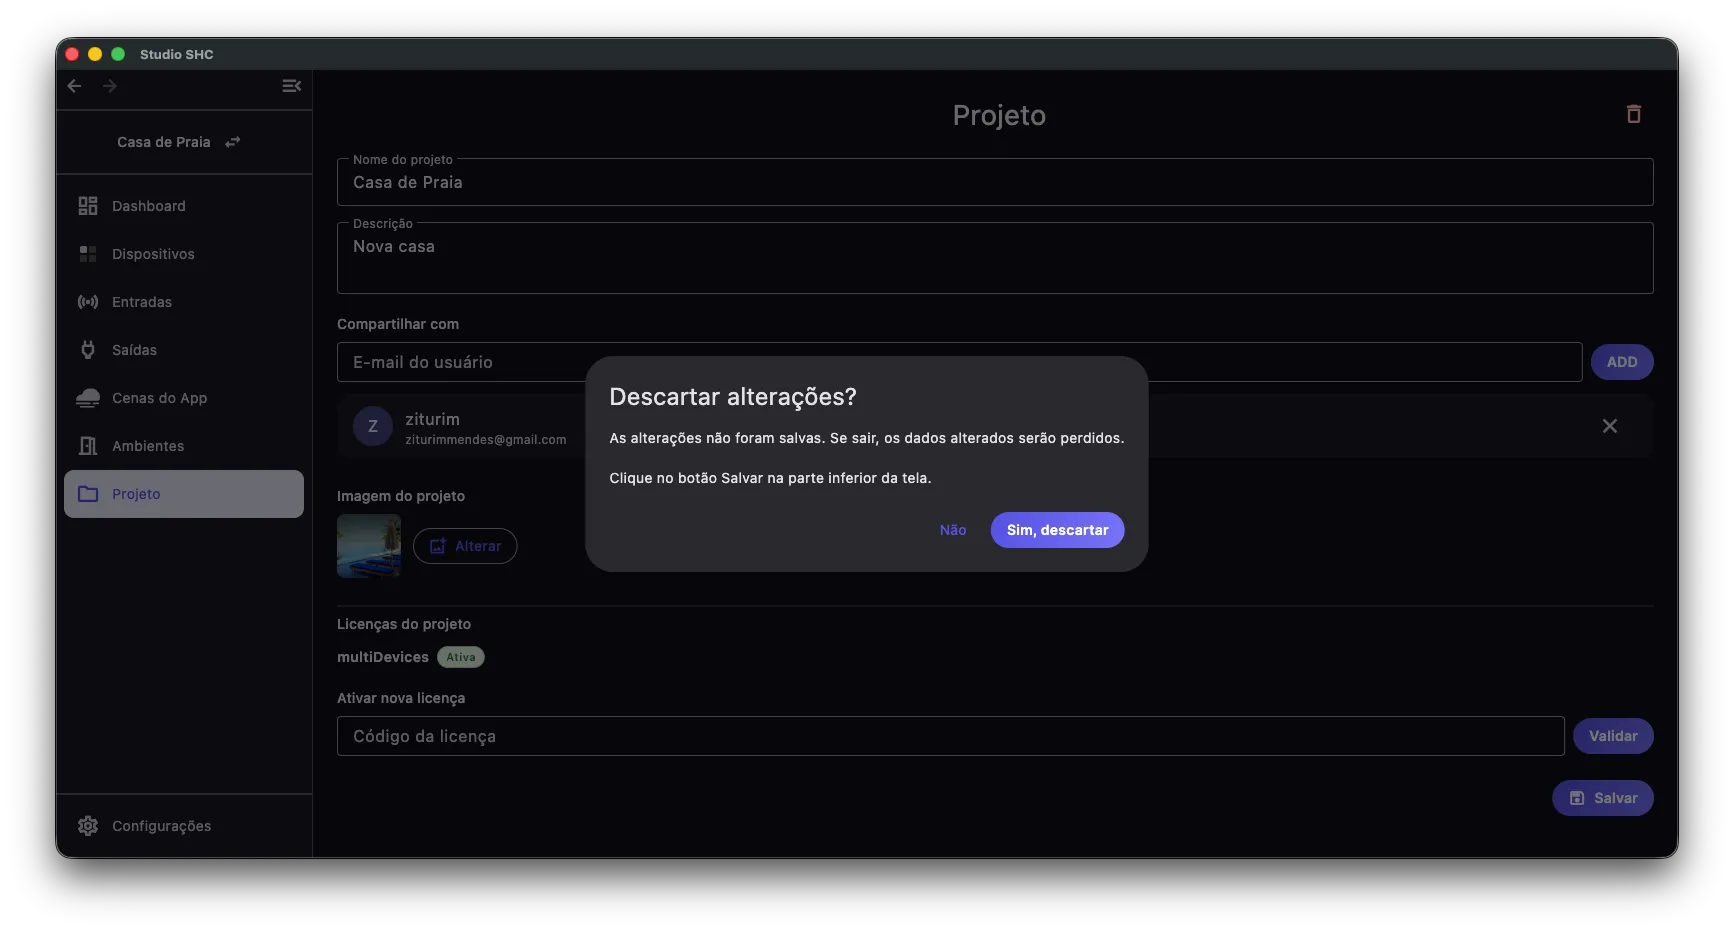Switch project via Casa de Praia swap icon
1734x932 pixels.
233,142
